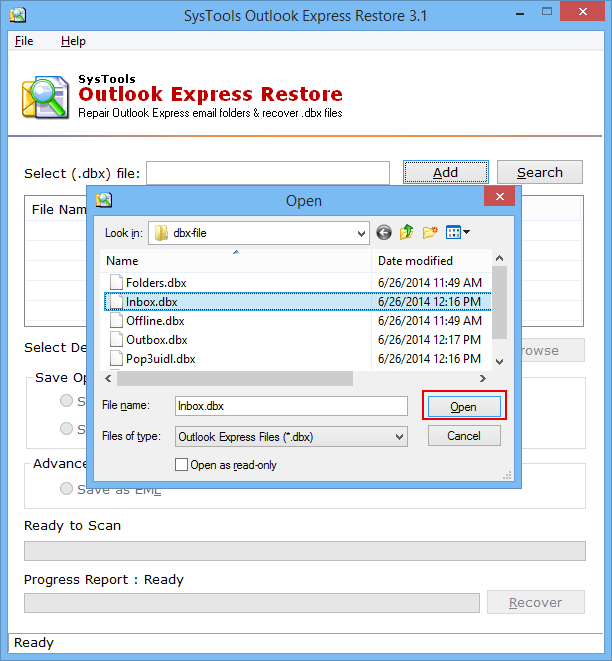Click the Cancel button in dialog
Image resolution: width=612 pixels, height=661 pixels.
pos(464,435)
